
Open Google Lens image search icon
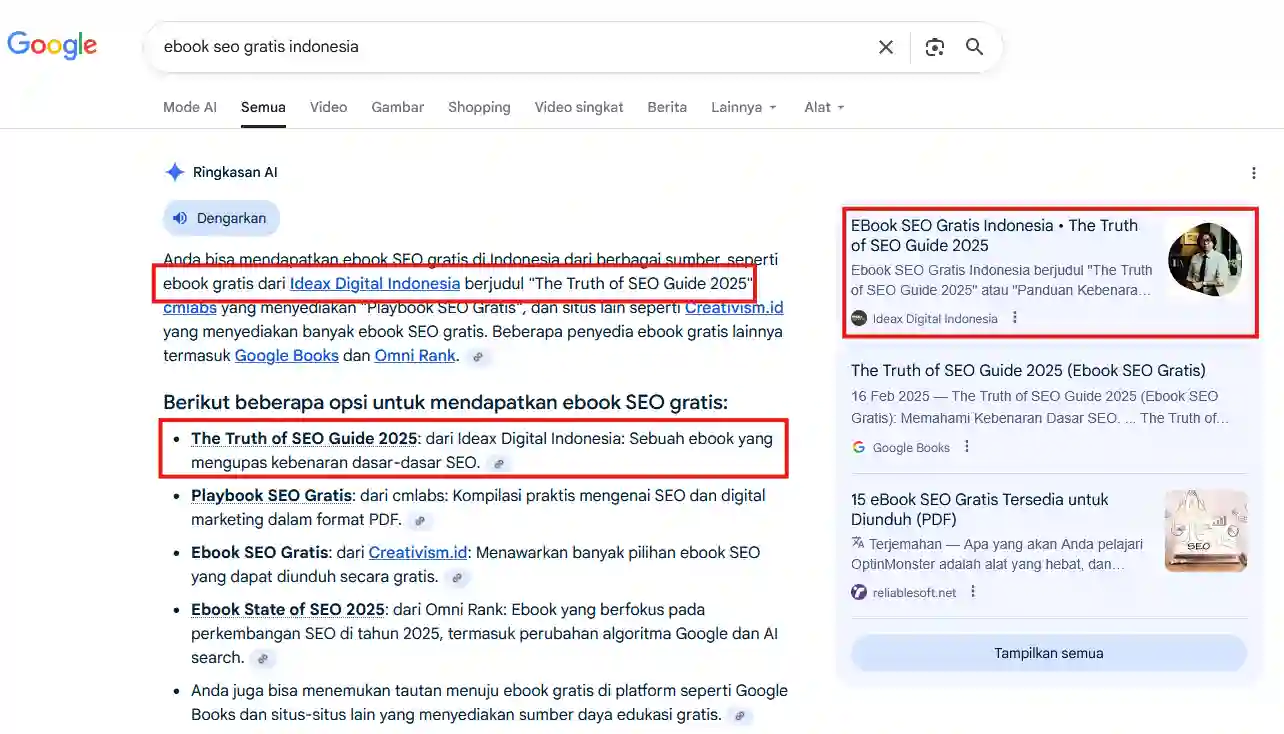coord(934,47)
